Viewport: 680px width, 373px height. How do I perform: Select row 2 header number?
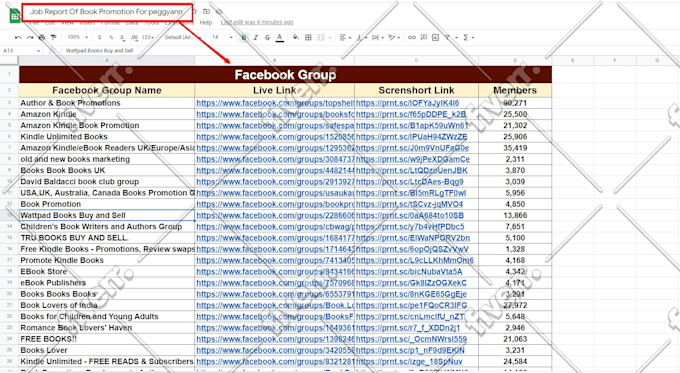(x=9, y=90)
